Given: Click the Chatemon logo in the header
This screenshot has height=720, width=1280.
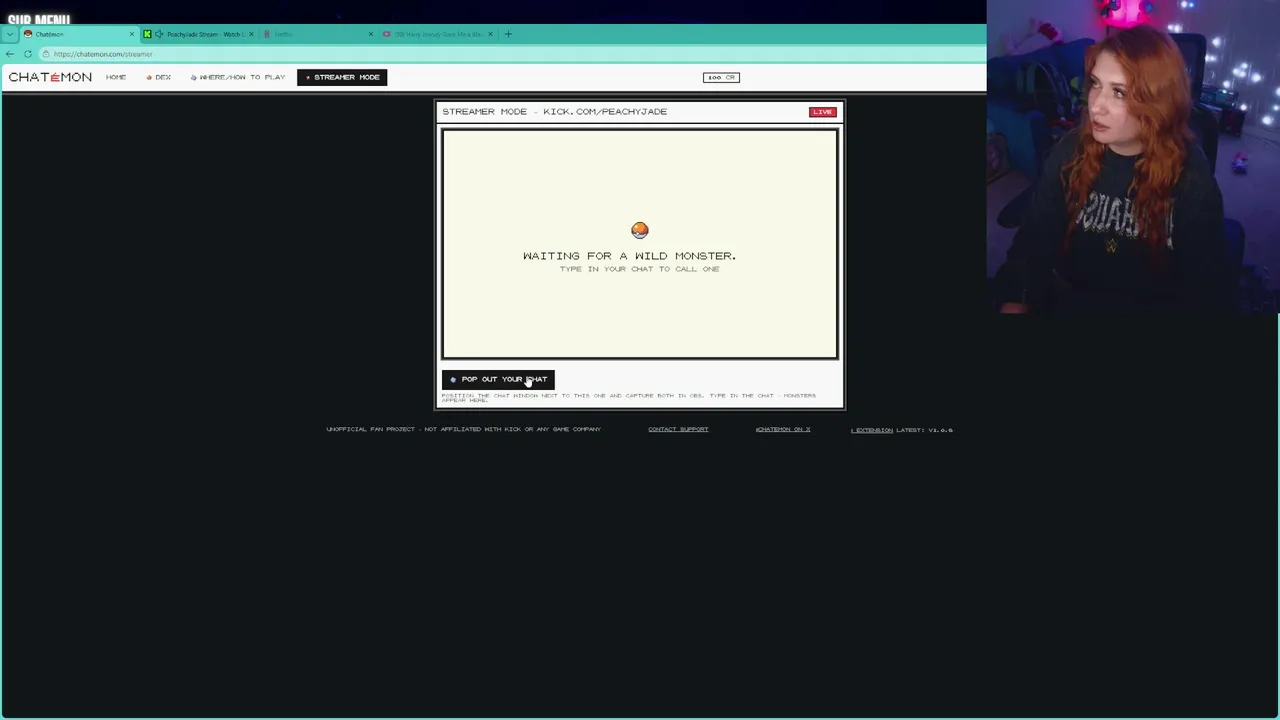Looking at the screenshot, I should tap(50, 77).
